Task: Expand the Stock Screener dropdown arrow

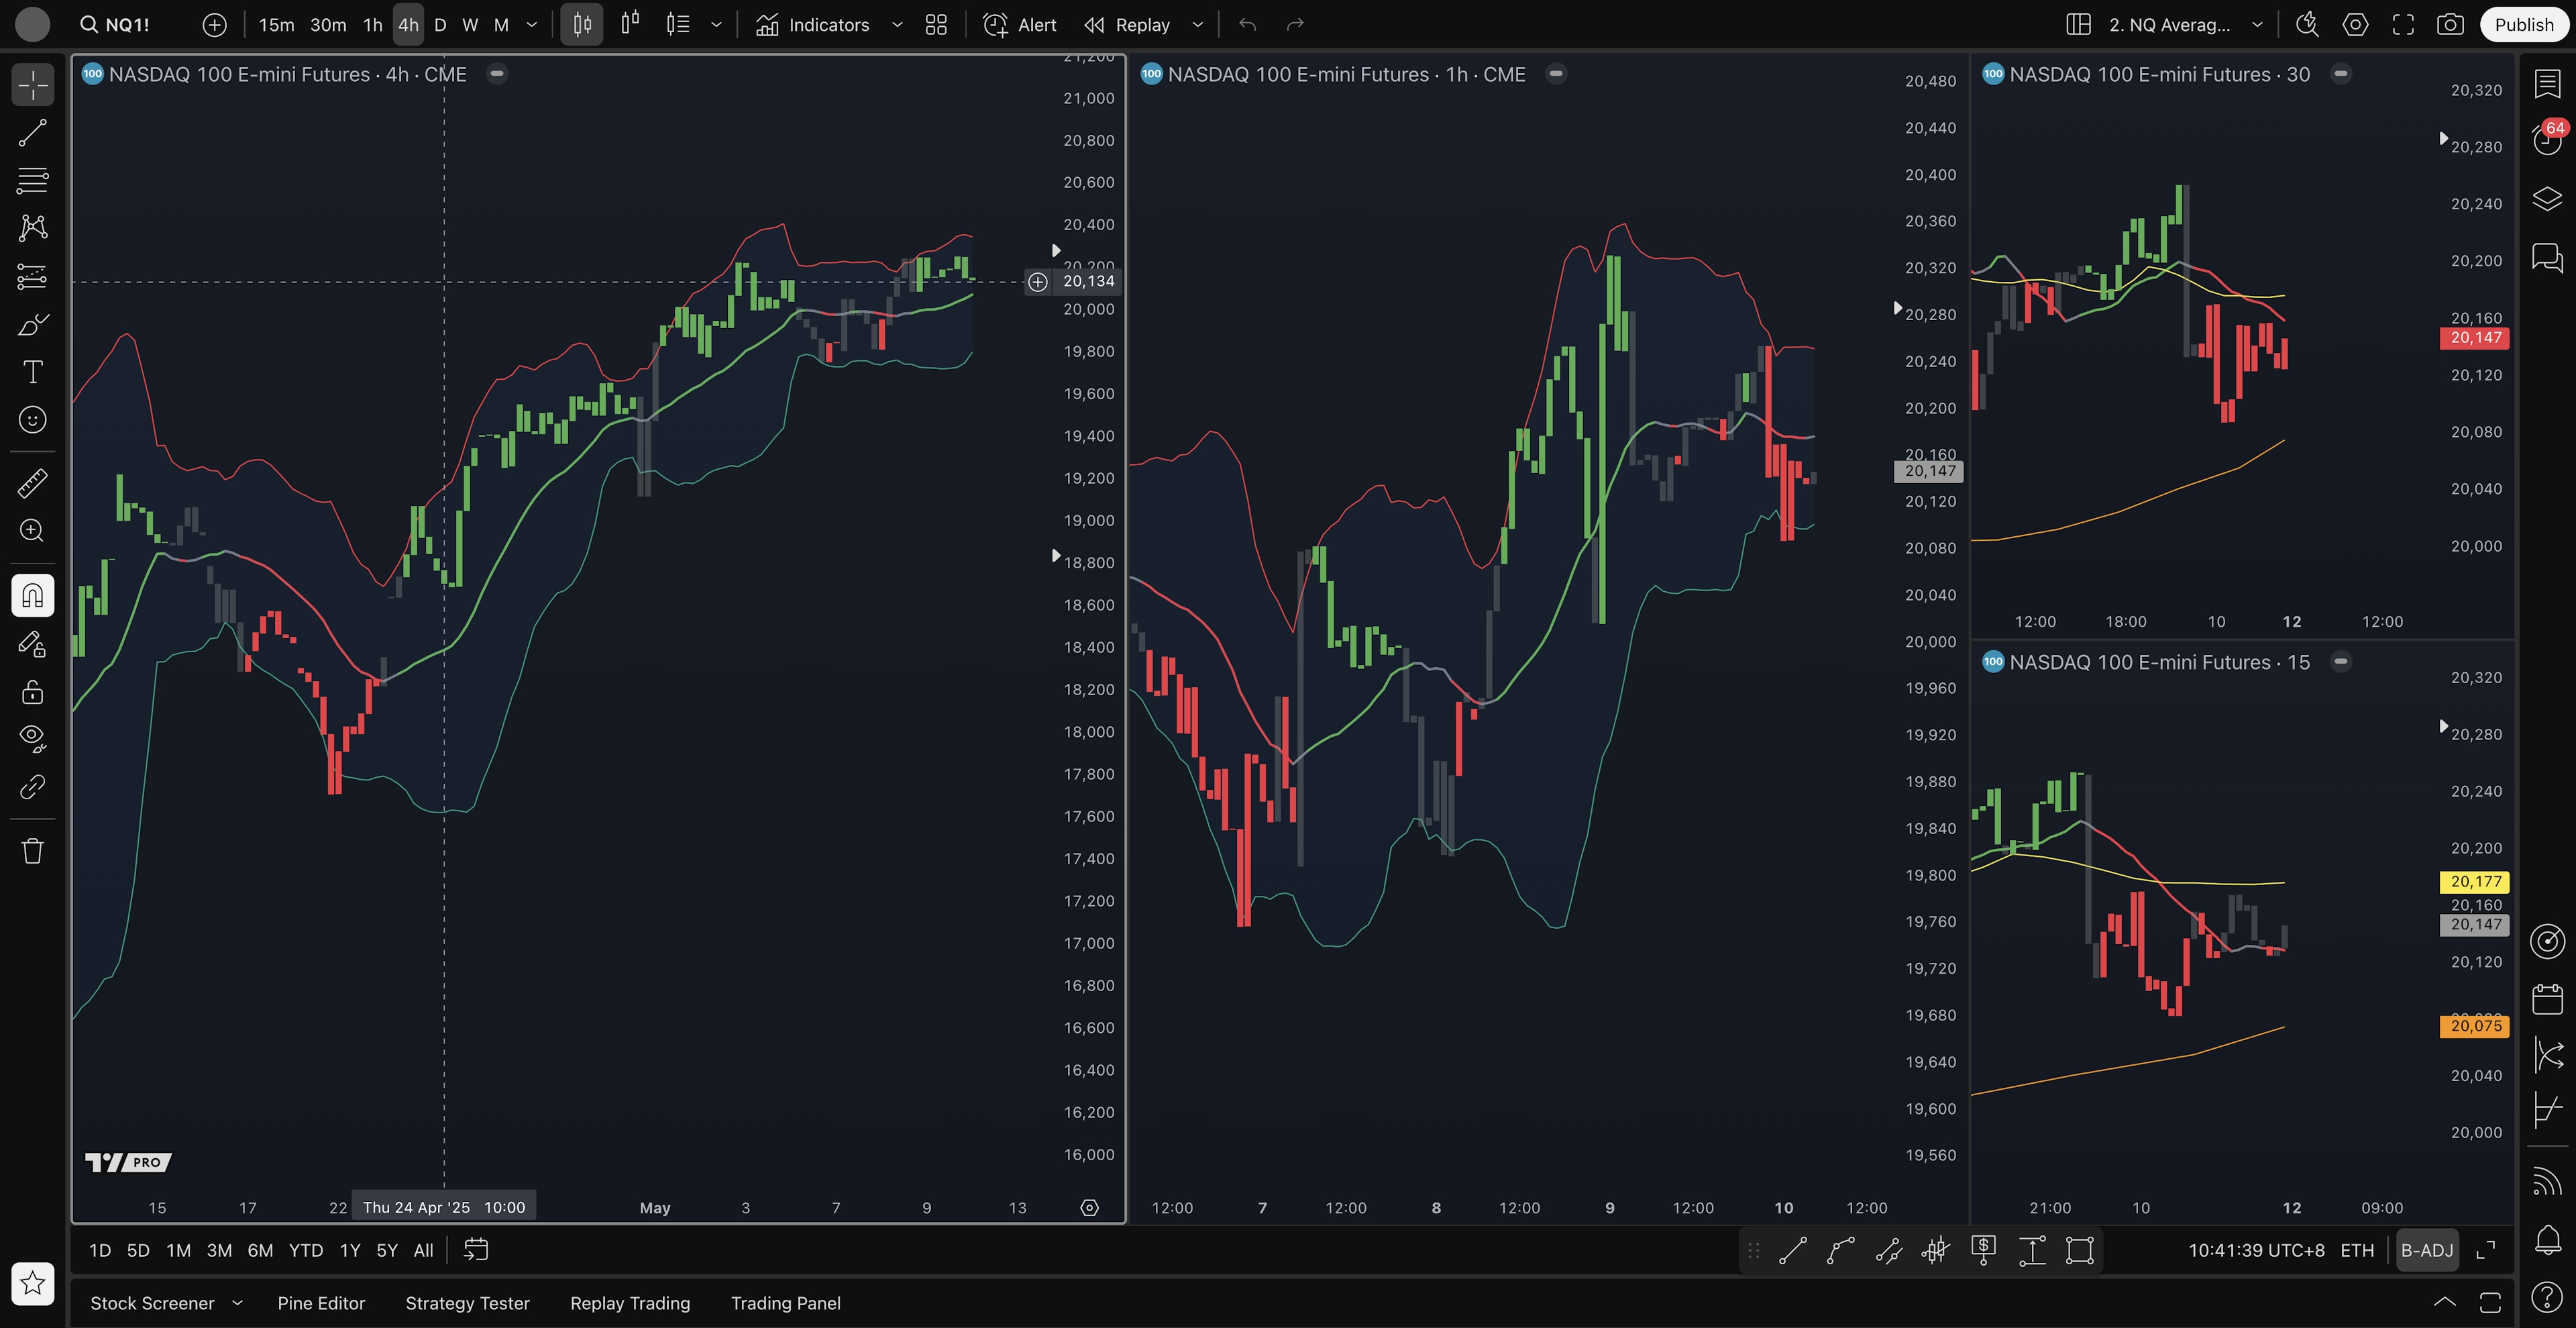Action: pos(237,1303)
